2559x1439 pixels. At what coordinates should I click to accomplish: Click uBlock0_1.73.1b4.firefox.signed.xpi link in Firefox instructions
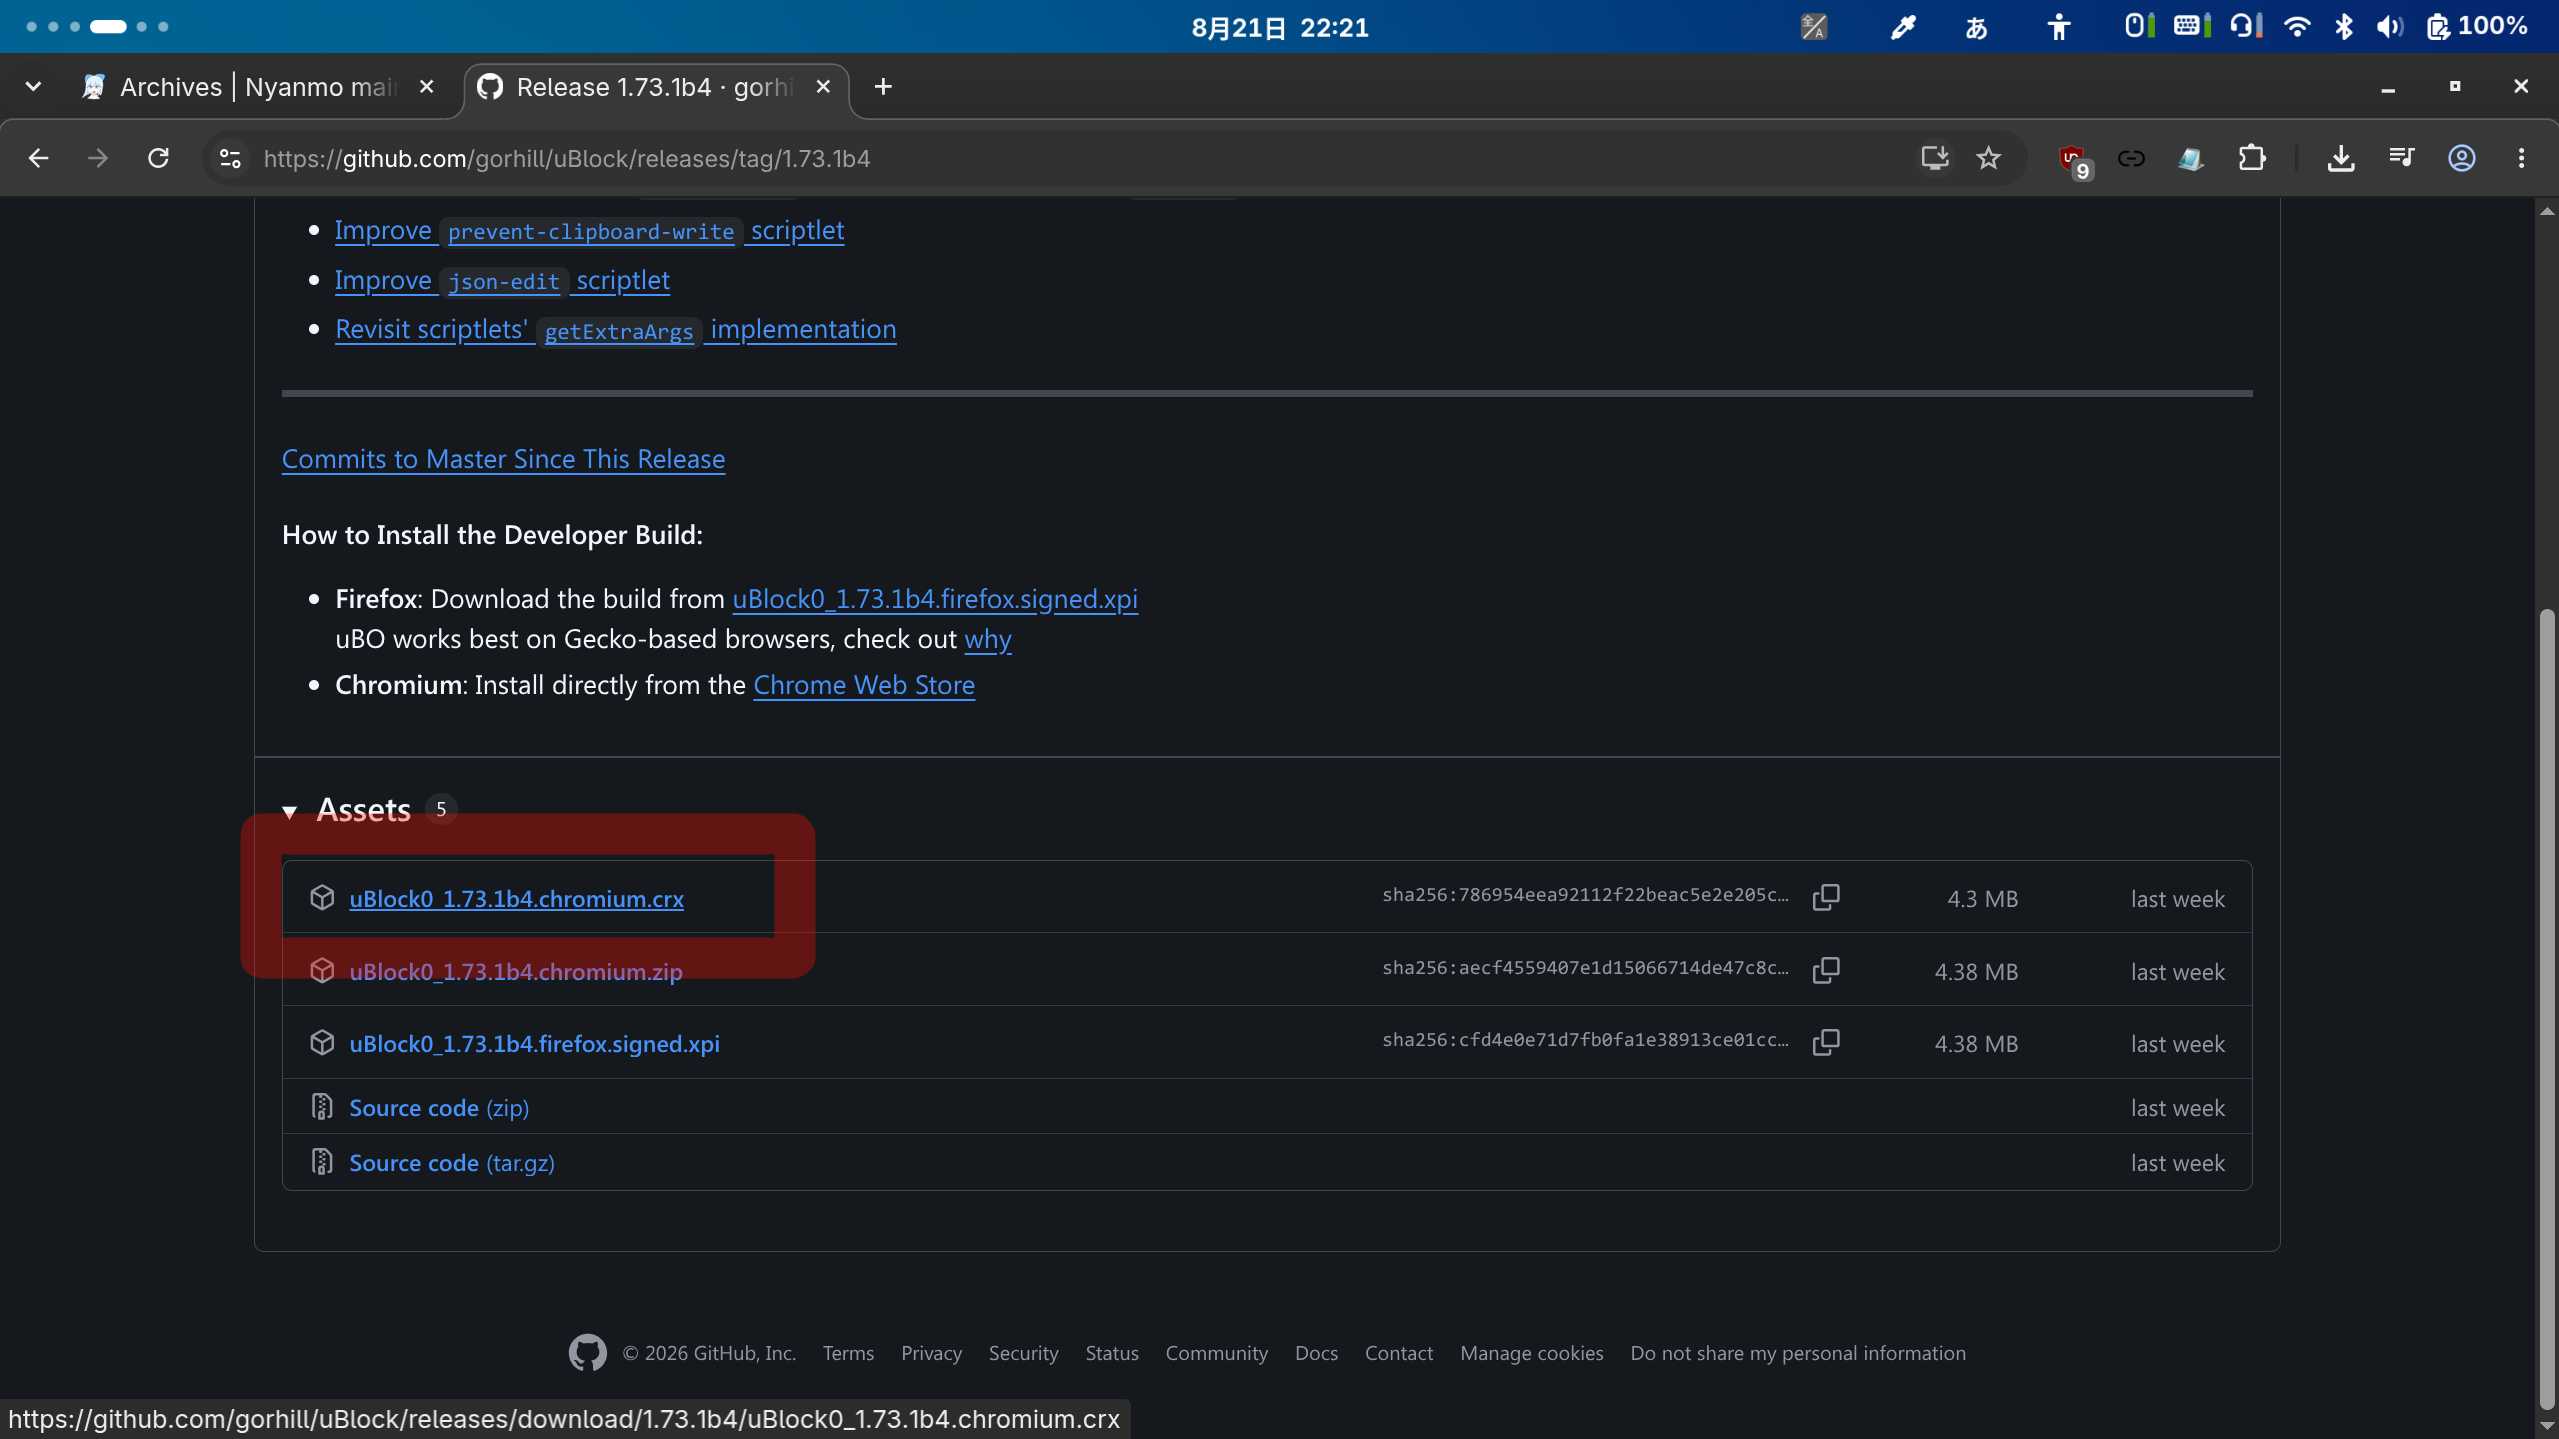935,599
